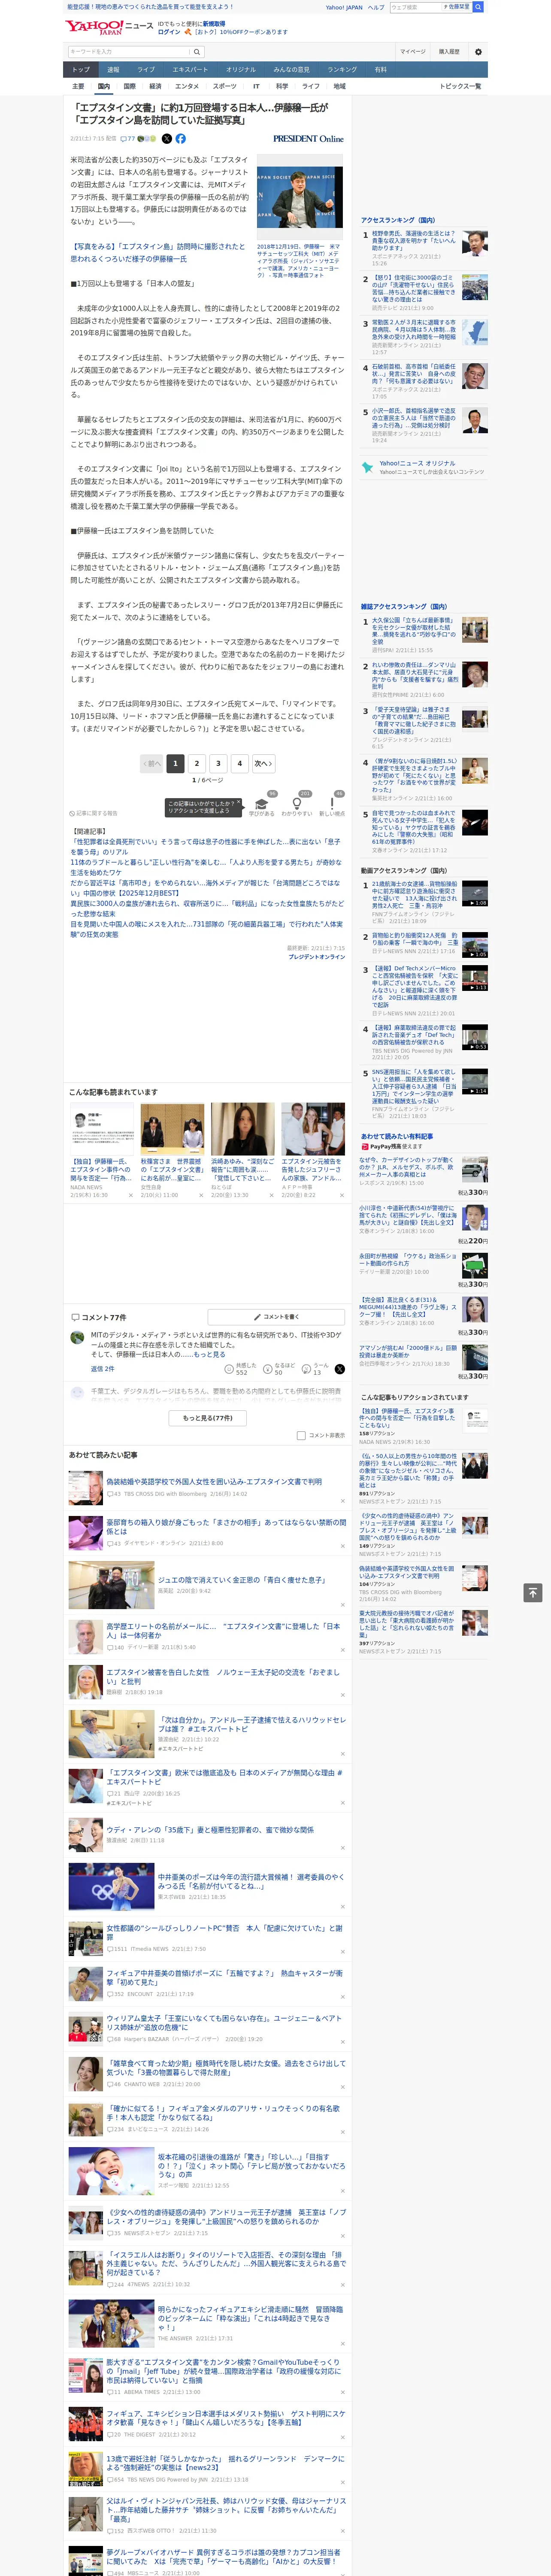Click 記事に関する報告 report icon link

pos(93,813)
